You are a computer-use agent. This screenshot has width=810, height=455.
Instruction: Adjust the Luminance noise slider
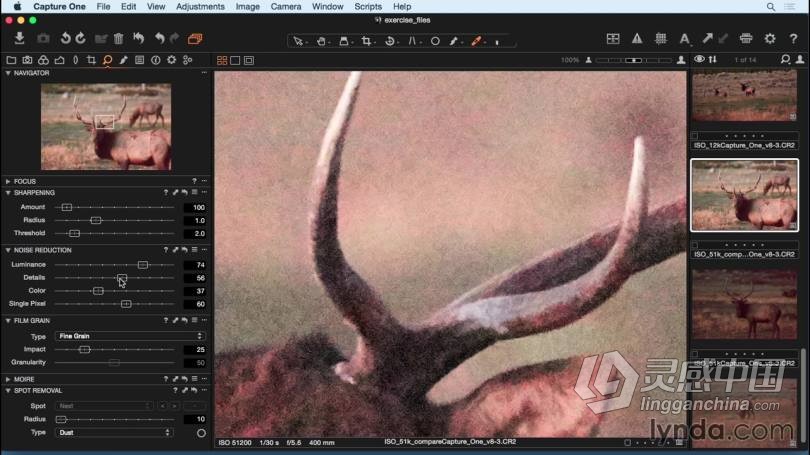click(x=143, y=265)
